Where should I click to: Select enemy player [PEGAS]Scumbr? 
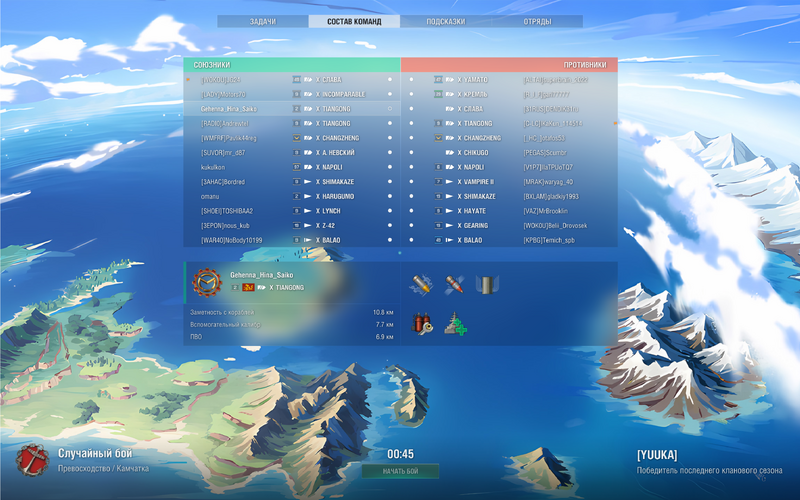pos(545,153)
